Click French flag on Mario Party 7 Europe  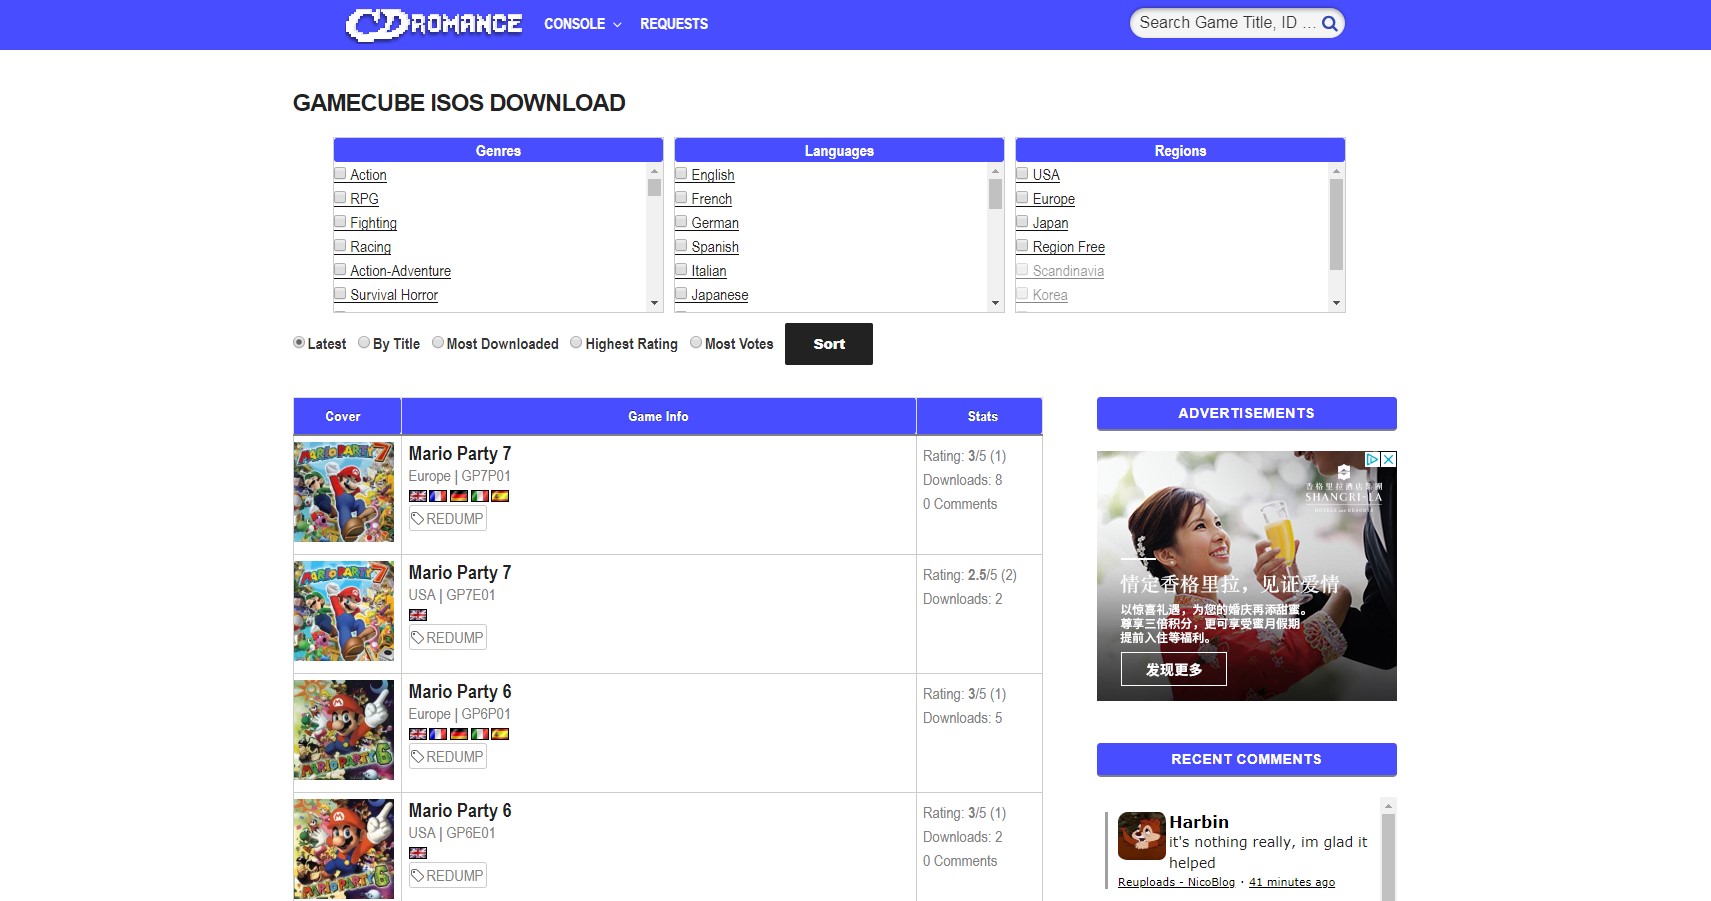438,496
